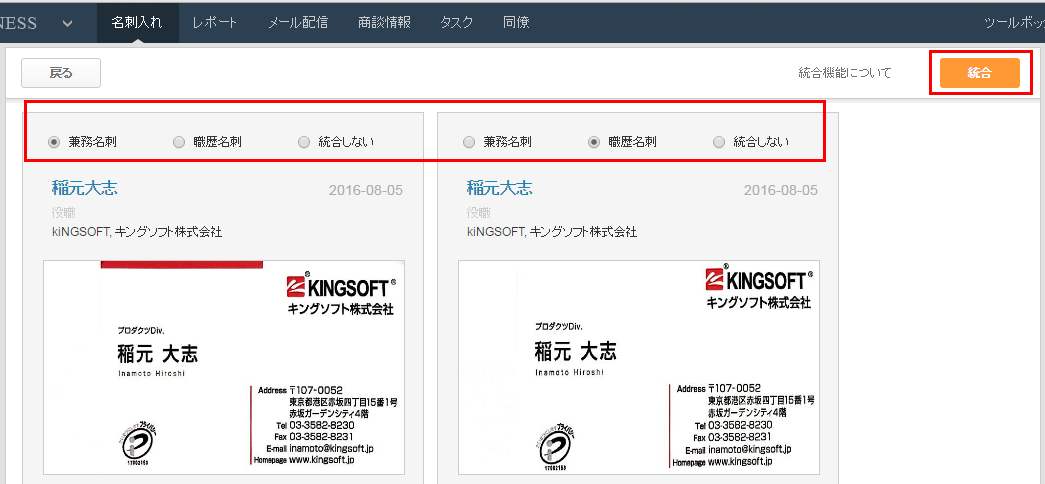The height and width of the screenshot is (484, 1045).
Task: Expand the product dropdown arrow beside NESS
Action: (x=67, y=23)
